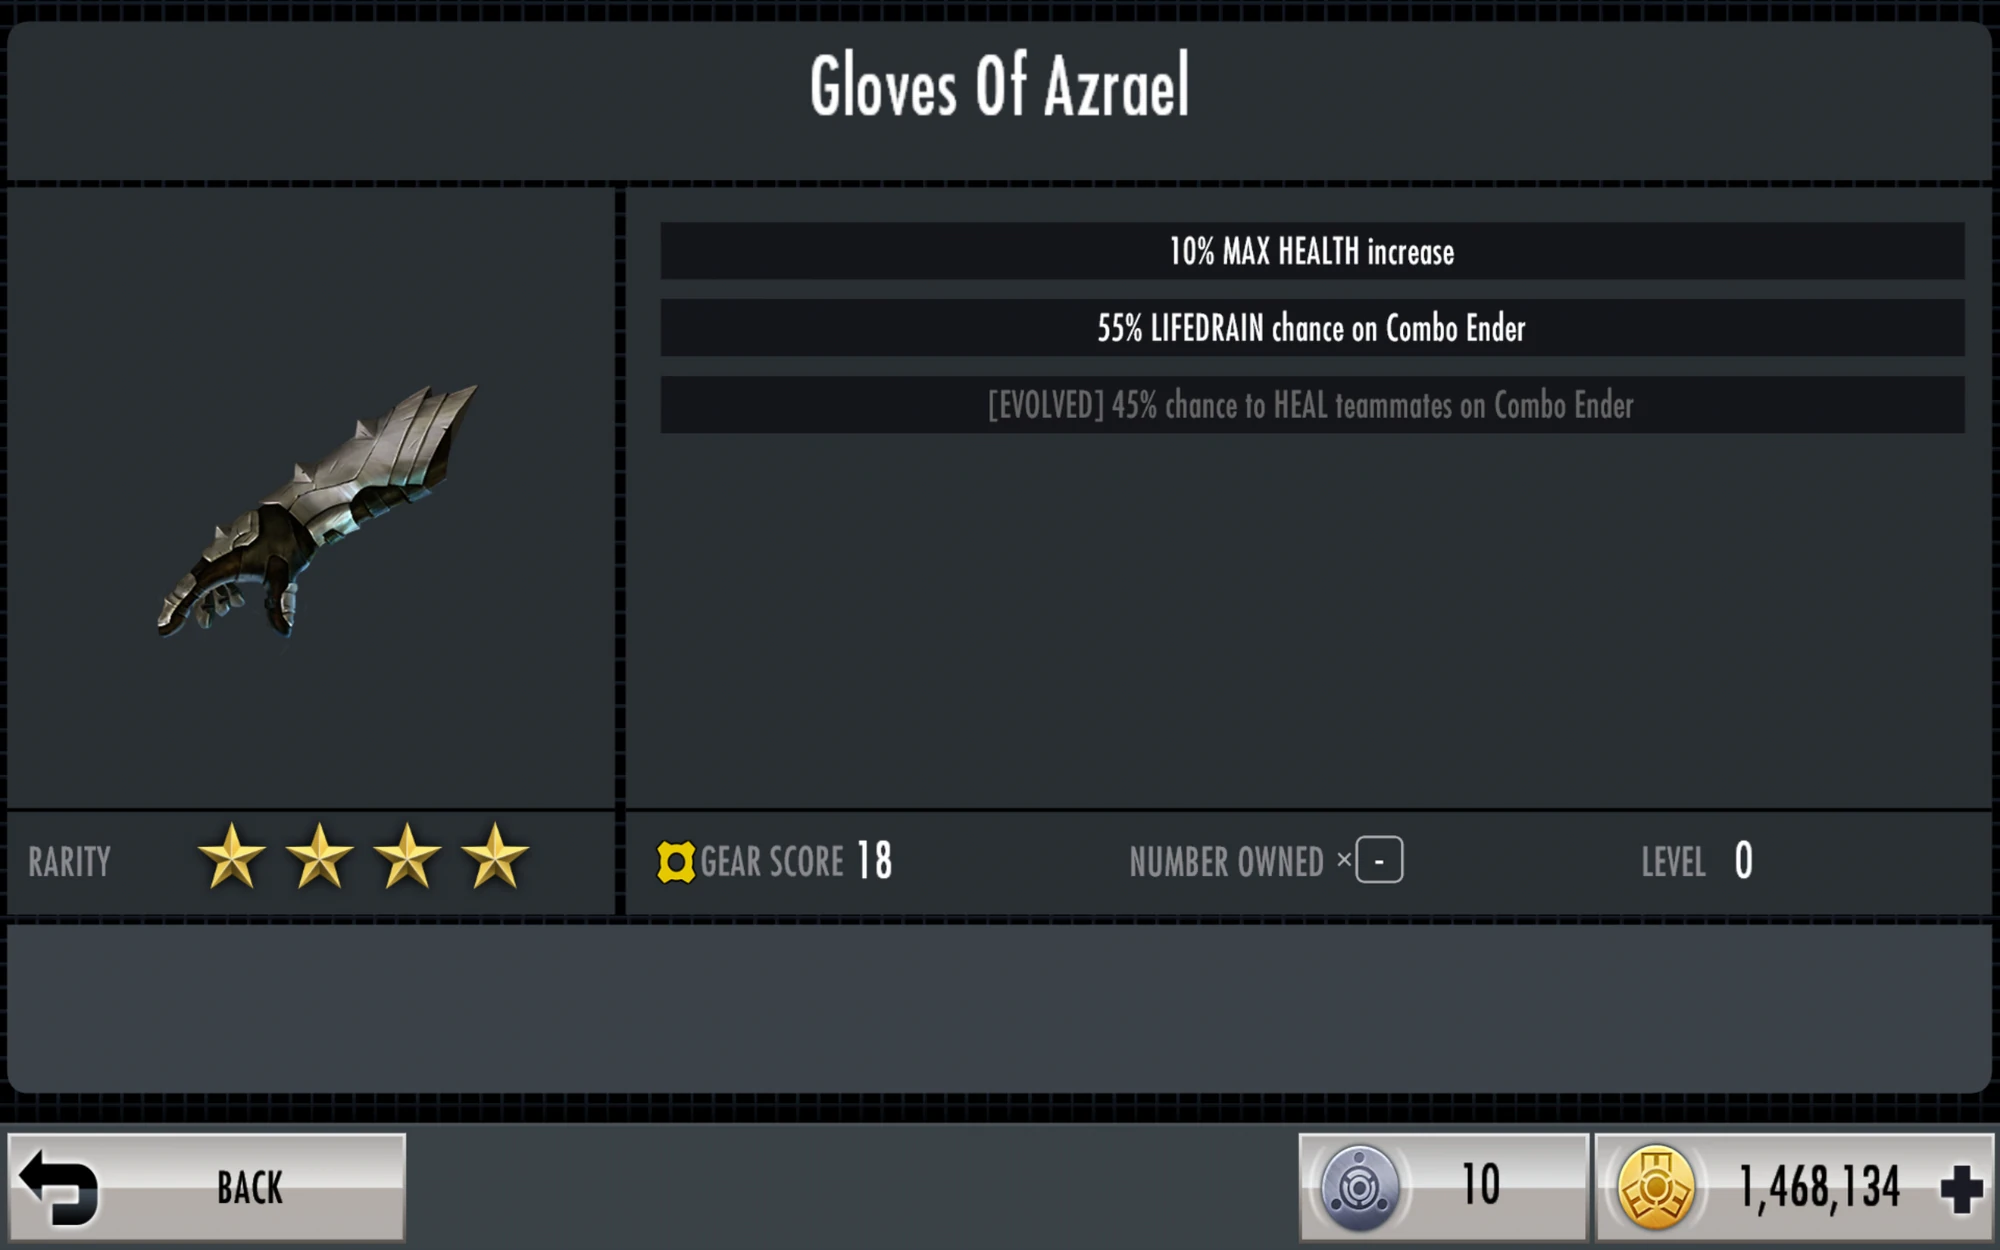Click the 1,468,134 credits balance
This screenshot has height=1250, width=2000.
pos(1819,1188)
